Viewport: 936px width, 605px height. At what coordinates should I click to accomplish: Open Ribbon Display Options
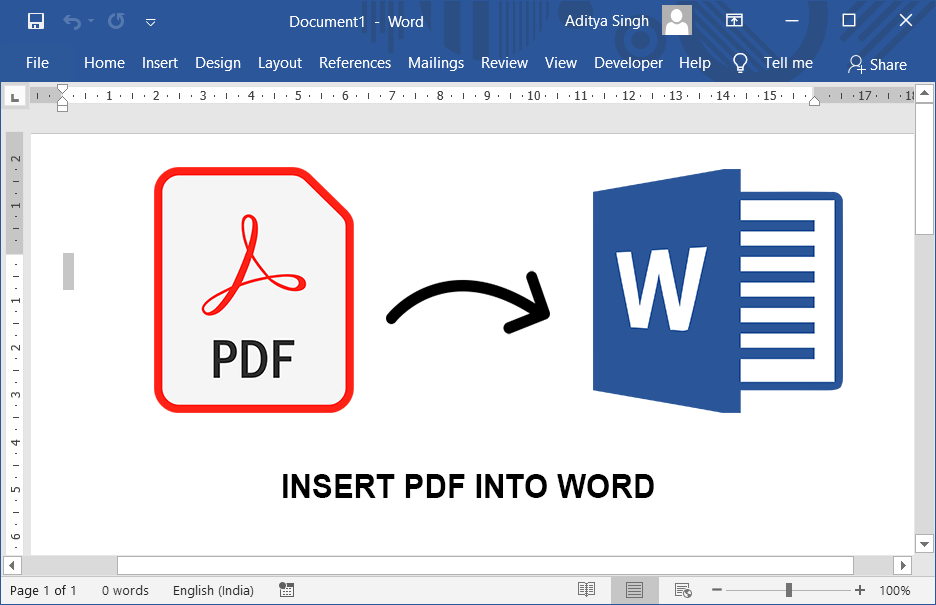[735, 20]
